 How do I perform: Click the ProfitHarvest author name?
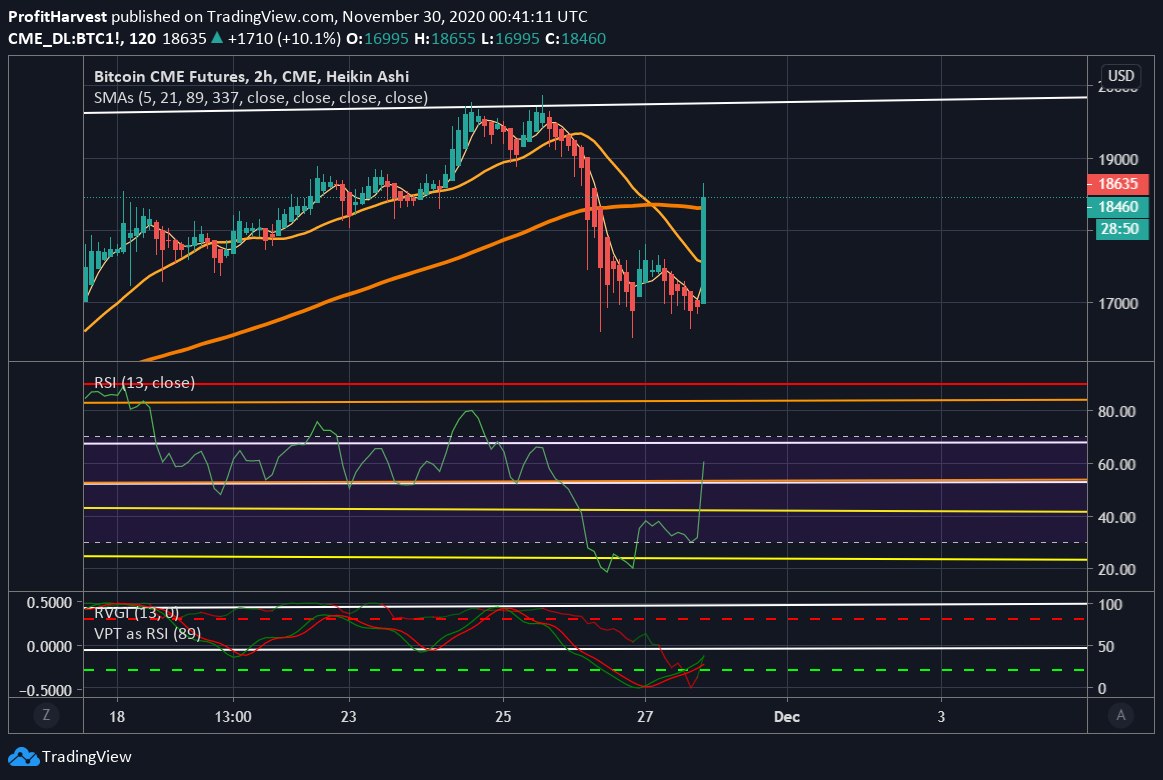(x=57, y=16)
